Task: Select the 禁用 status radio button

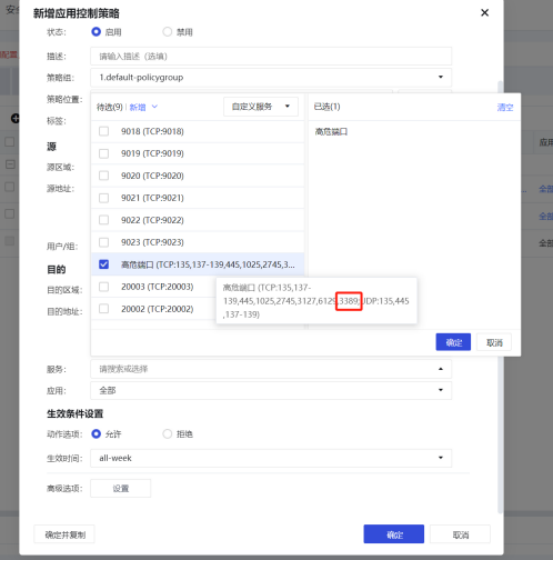Action: (x=167, y=32)
